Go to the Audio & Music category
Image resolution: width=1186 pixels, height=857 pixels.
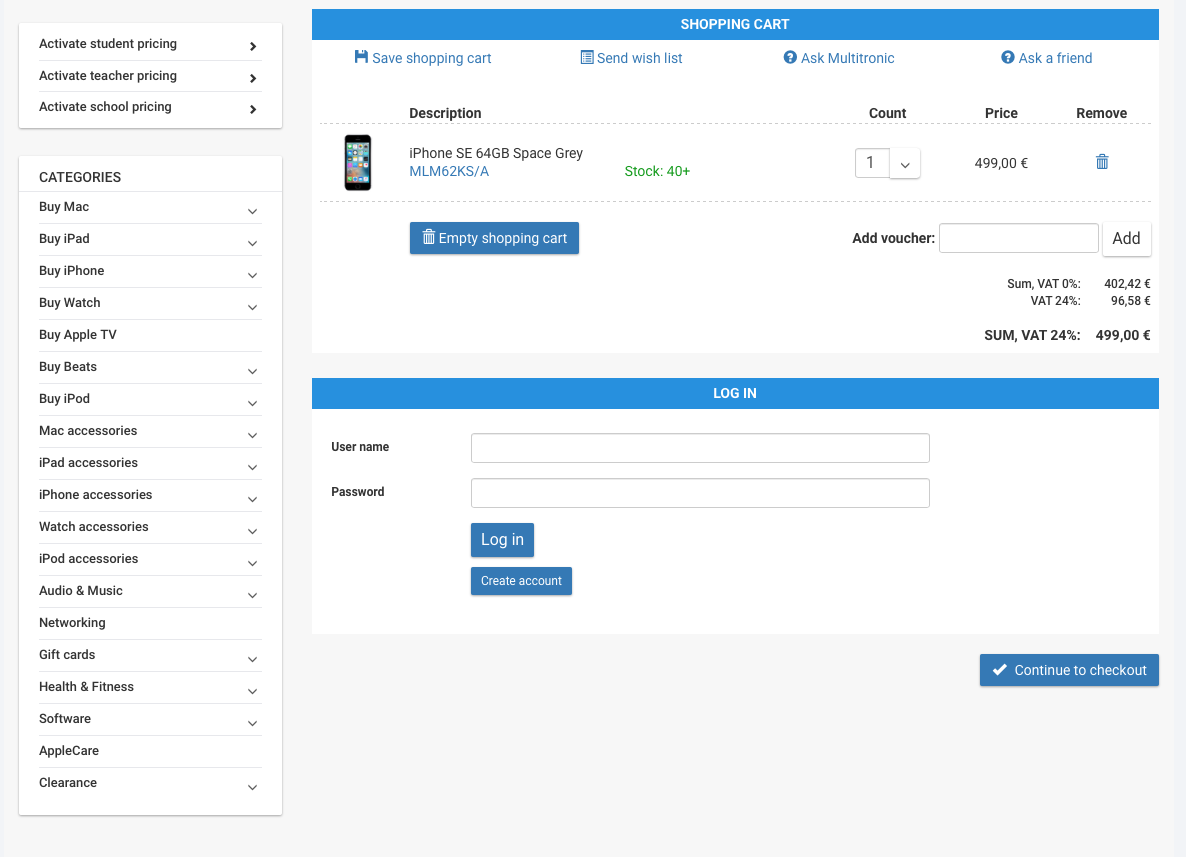81,591
